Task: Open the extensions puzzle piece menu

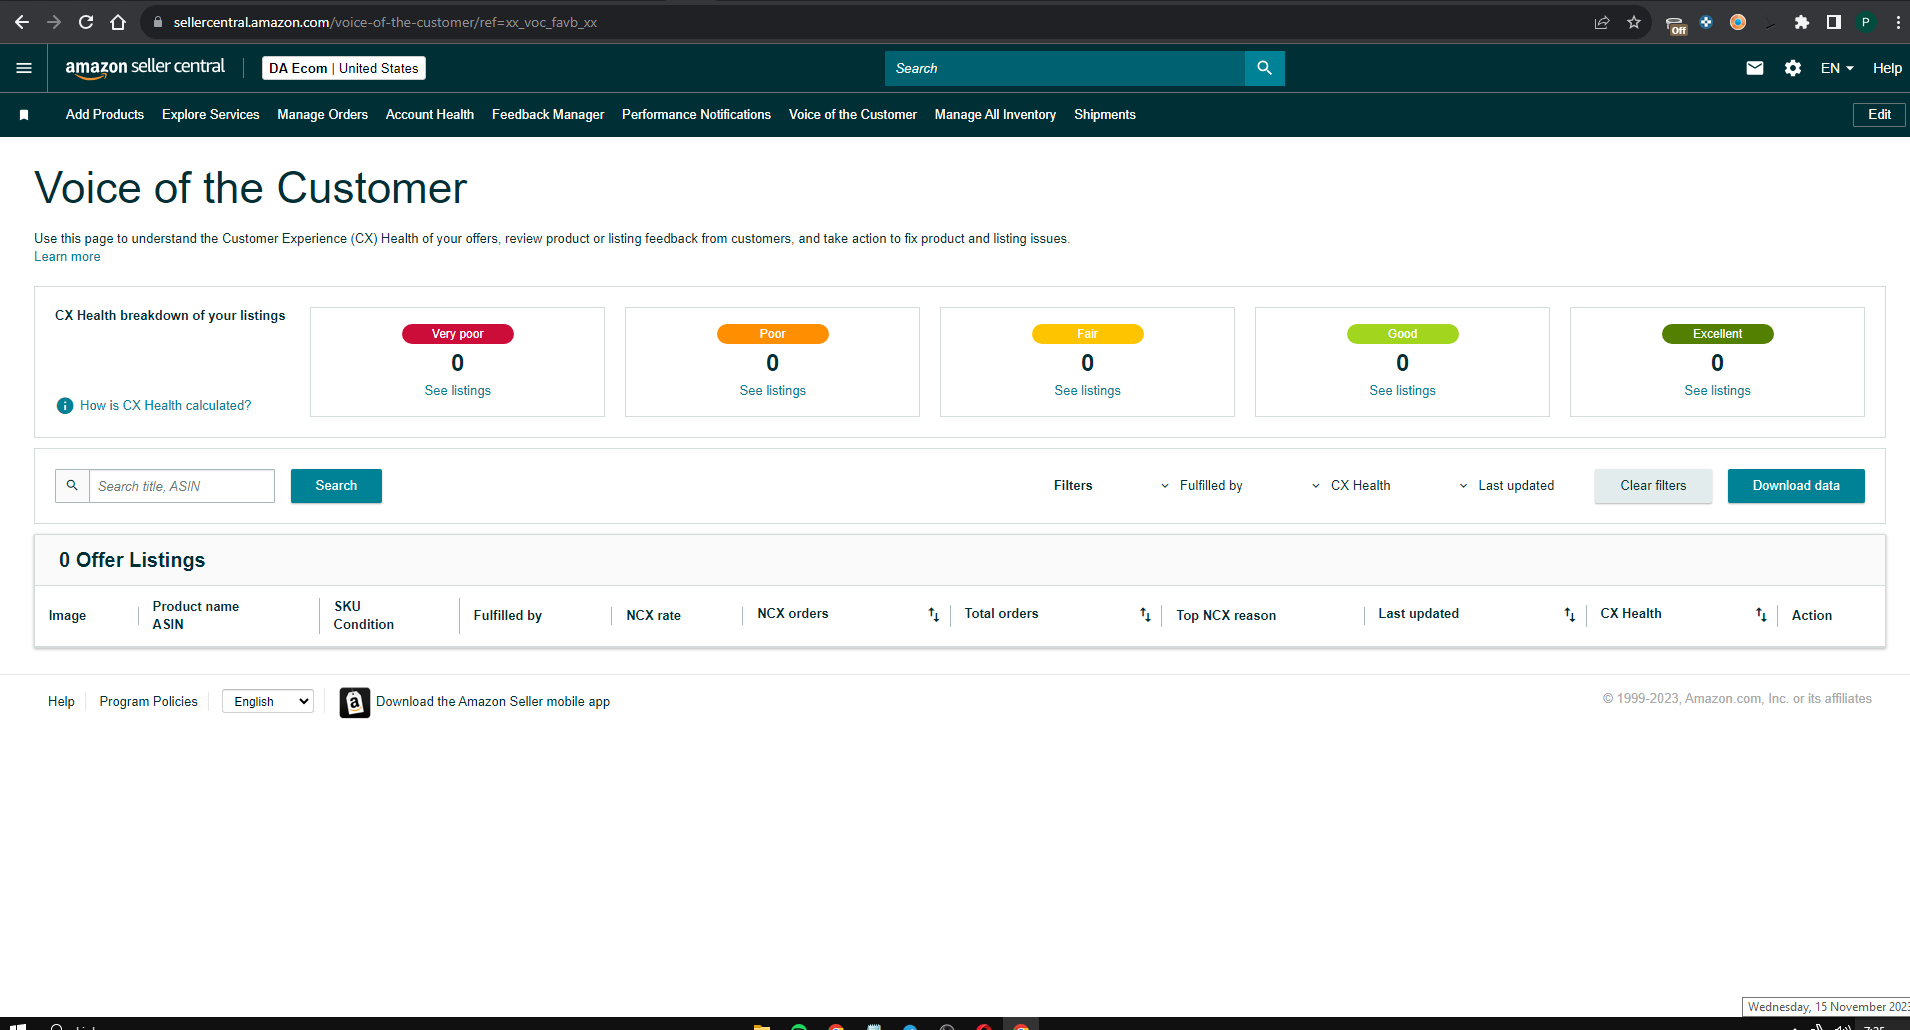Action: [1802, 22]
